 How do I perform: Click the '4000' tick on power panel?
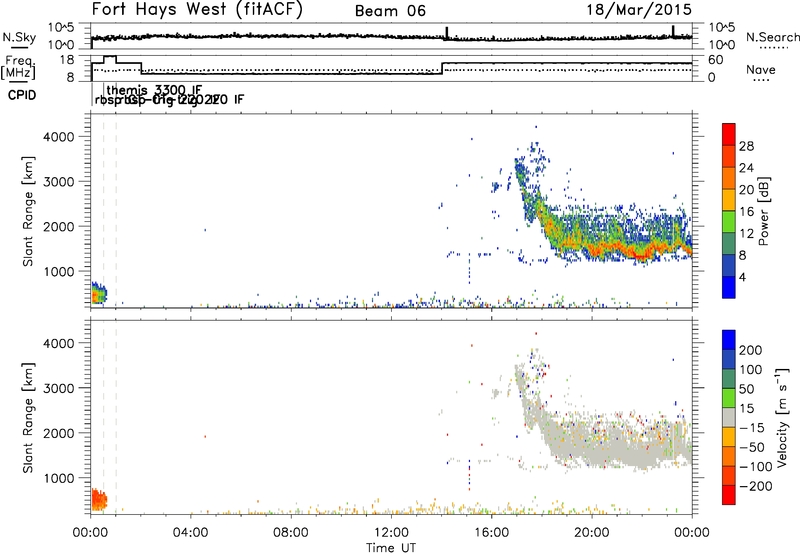(59, 137)
